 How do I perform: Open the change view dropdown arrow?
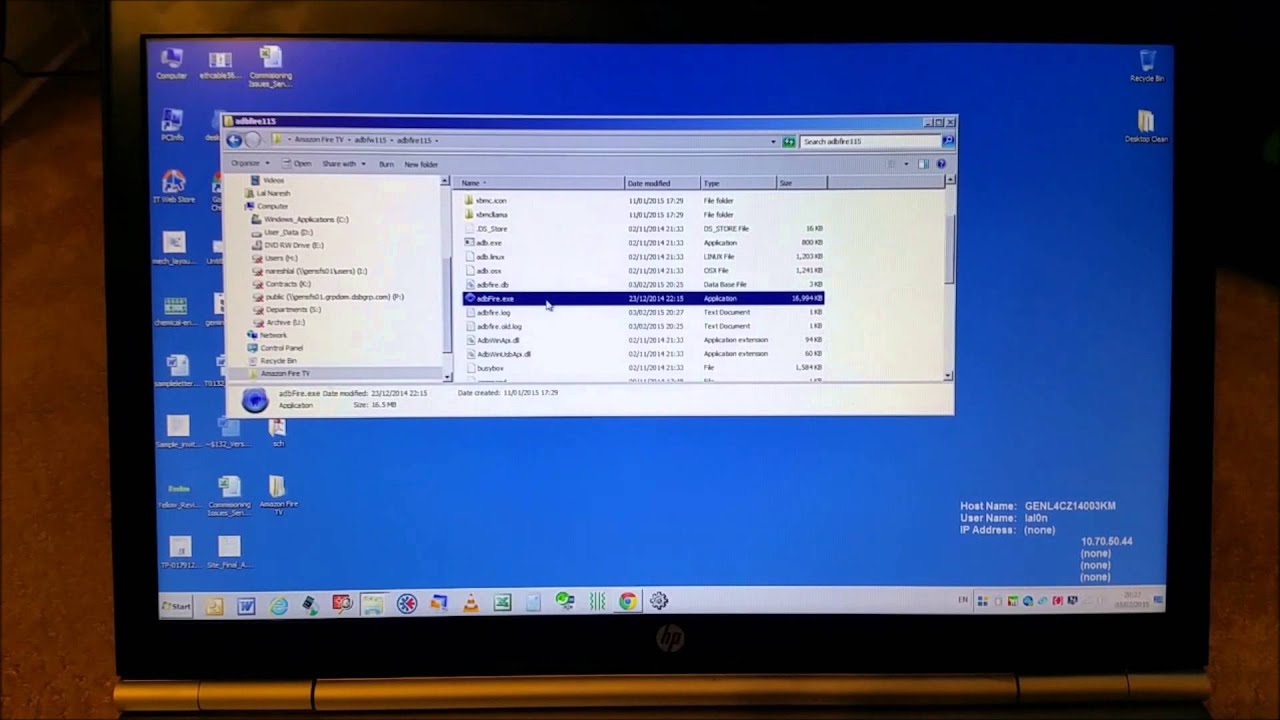906,164
